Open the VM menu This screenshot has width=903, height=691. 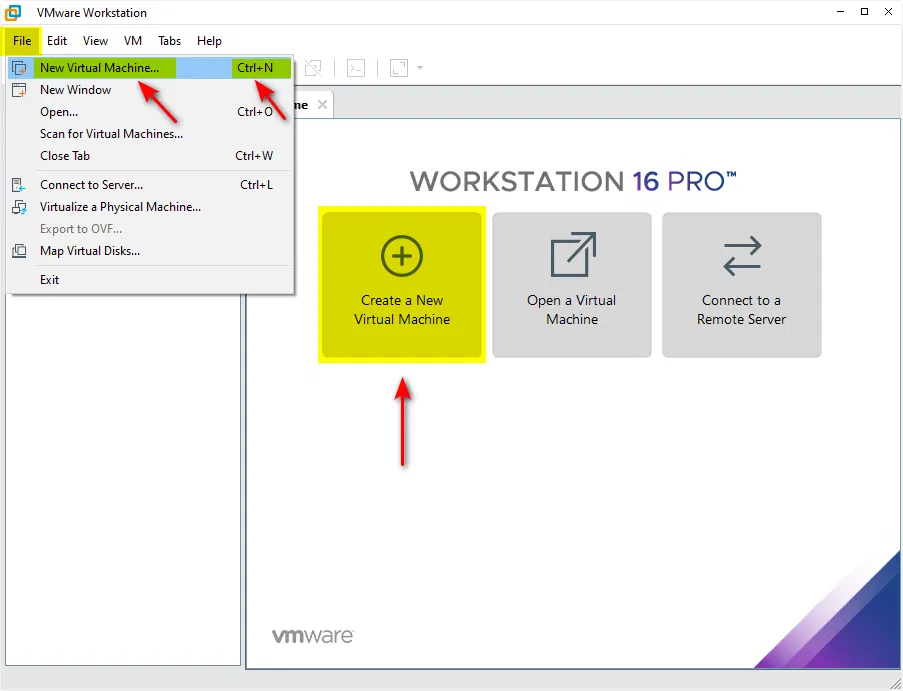(132, 41)
